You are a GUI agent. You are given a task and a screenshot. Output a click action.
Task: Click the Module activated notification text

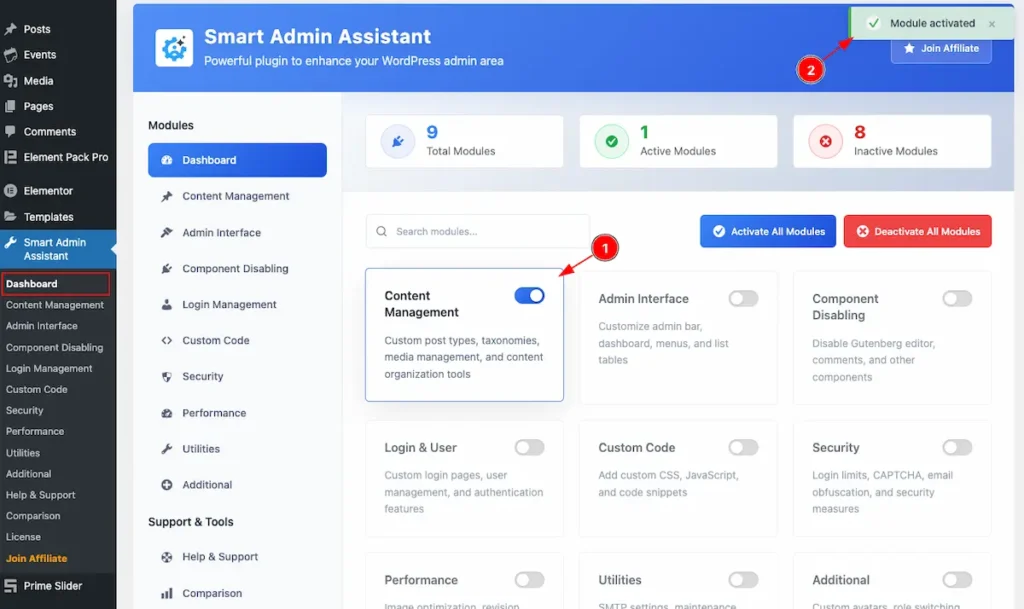pos(932,23)
